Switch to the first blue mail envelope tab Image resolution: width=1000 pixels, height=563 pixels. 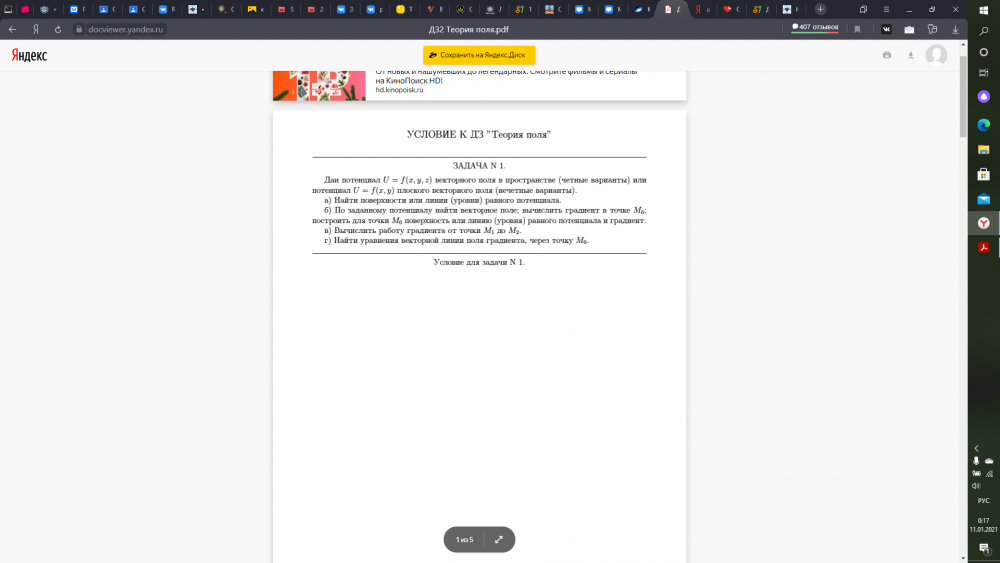click(x=78, y=10)
